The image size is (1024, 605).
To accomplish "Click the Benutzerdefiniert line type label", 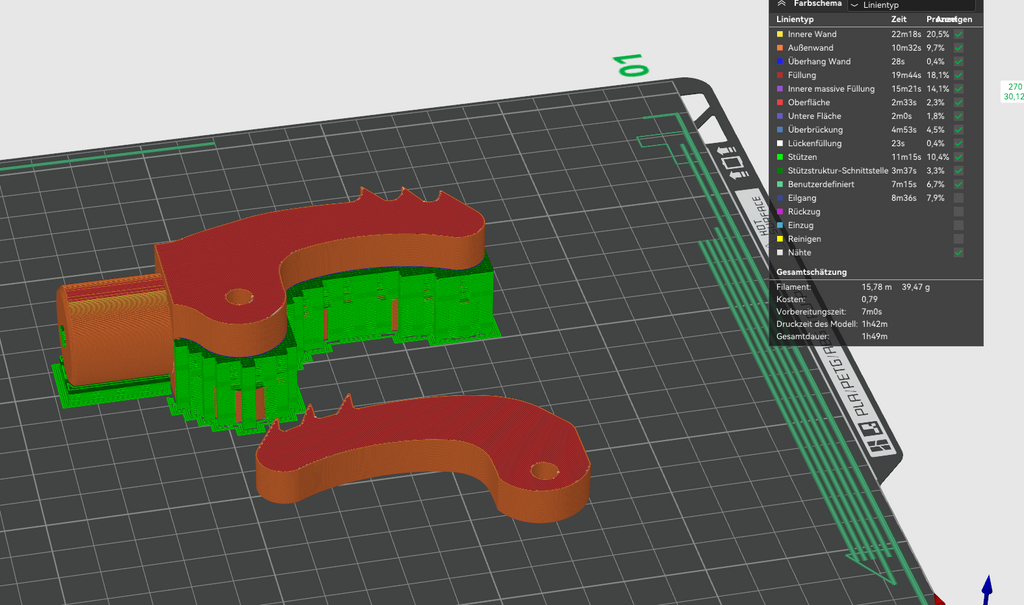I will [x=818, y=184].
